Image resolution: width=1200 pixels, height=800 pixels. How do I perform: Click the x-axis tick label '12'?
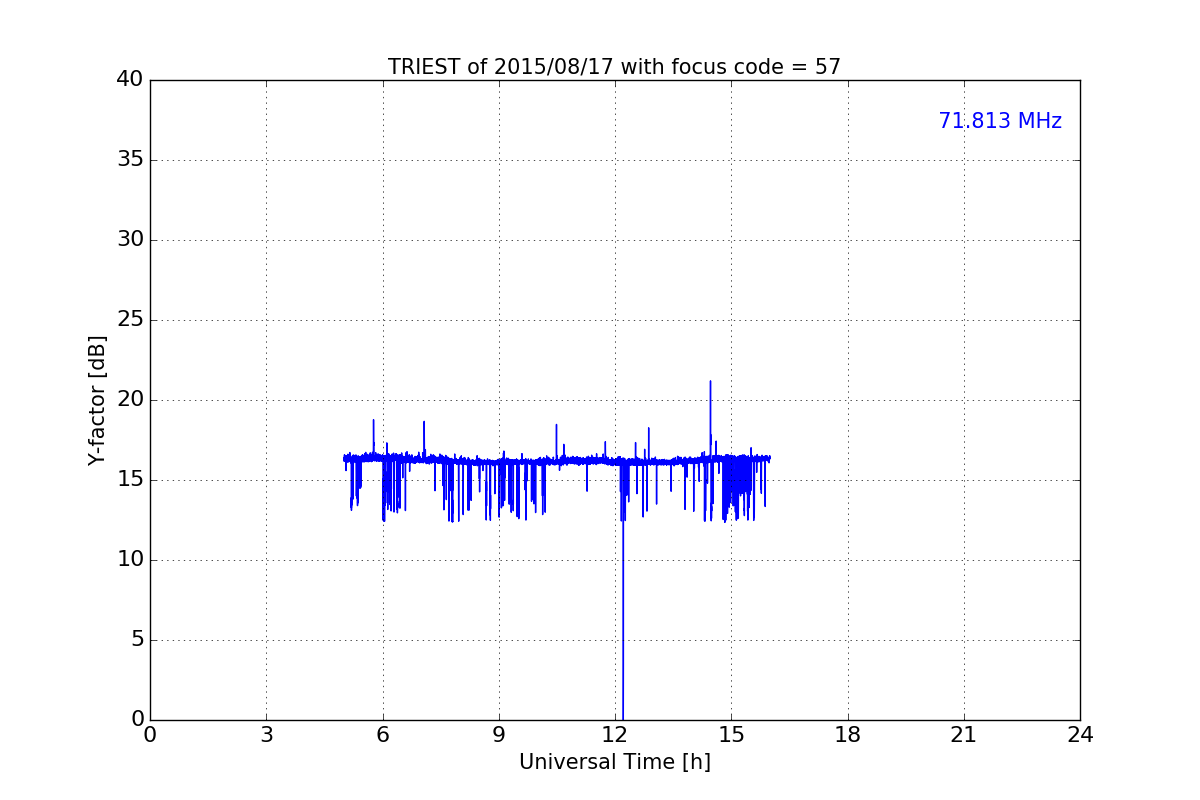[x=615, y=735]
